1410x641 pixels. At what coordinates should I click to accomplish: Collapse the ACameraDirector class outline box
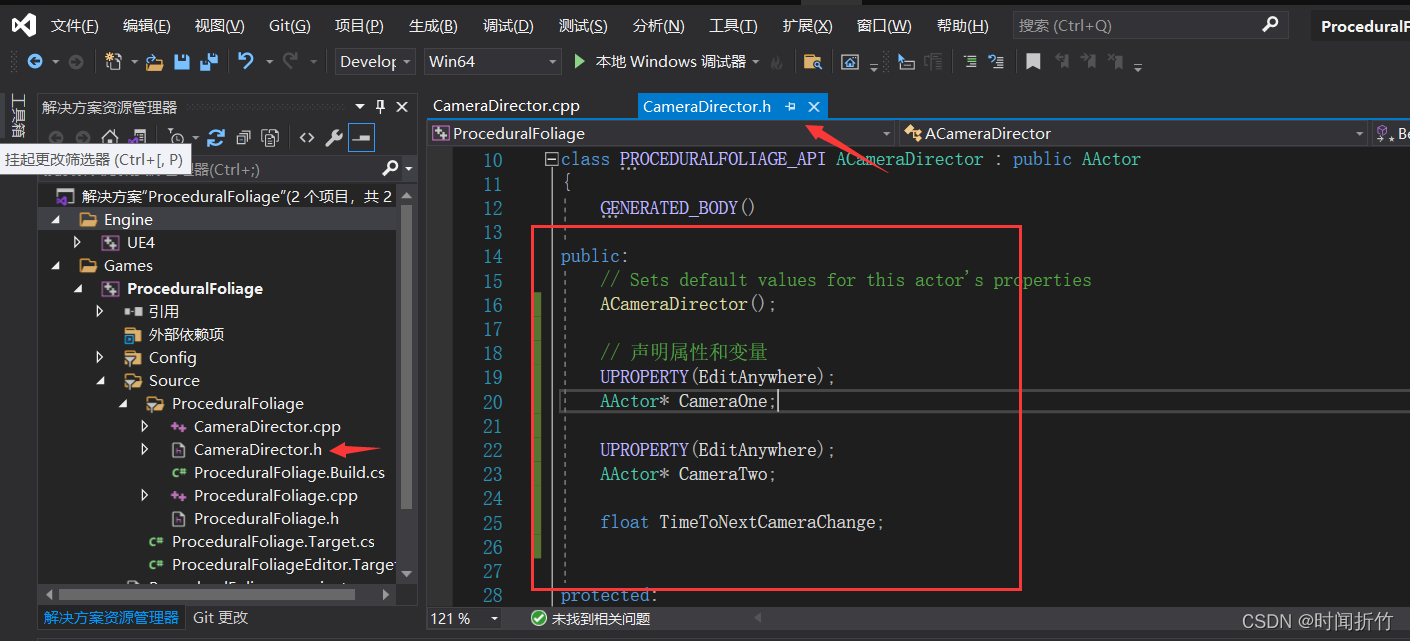point(551,159)
